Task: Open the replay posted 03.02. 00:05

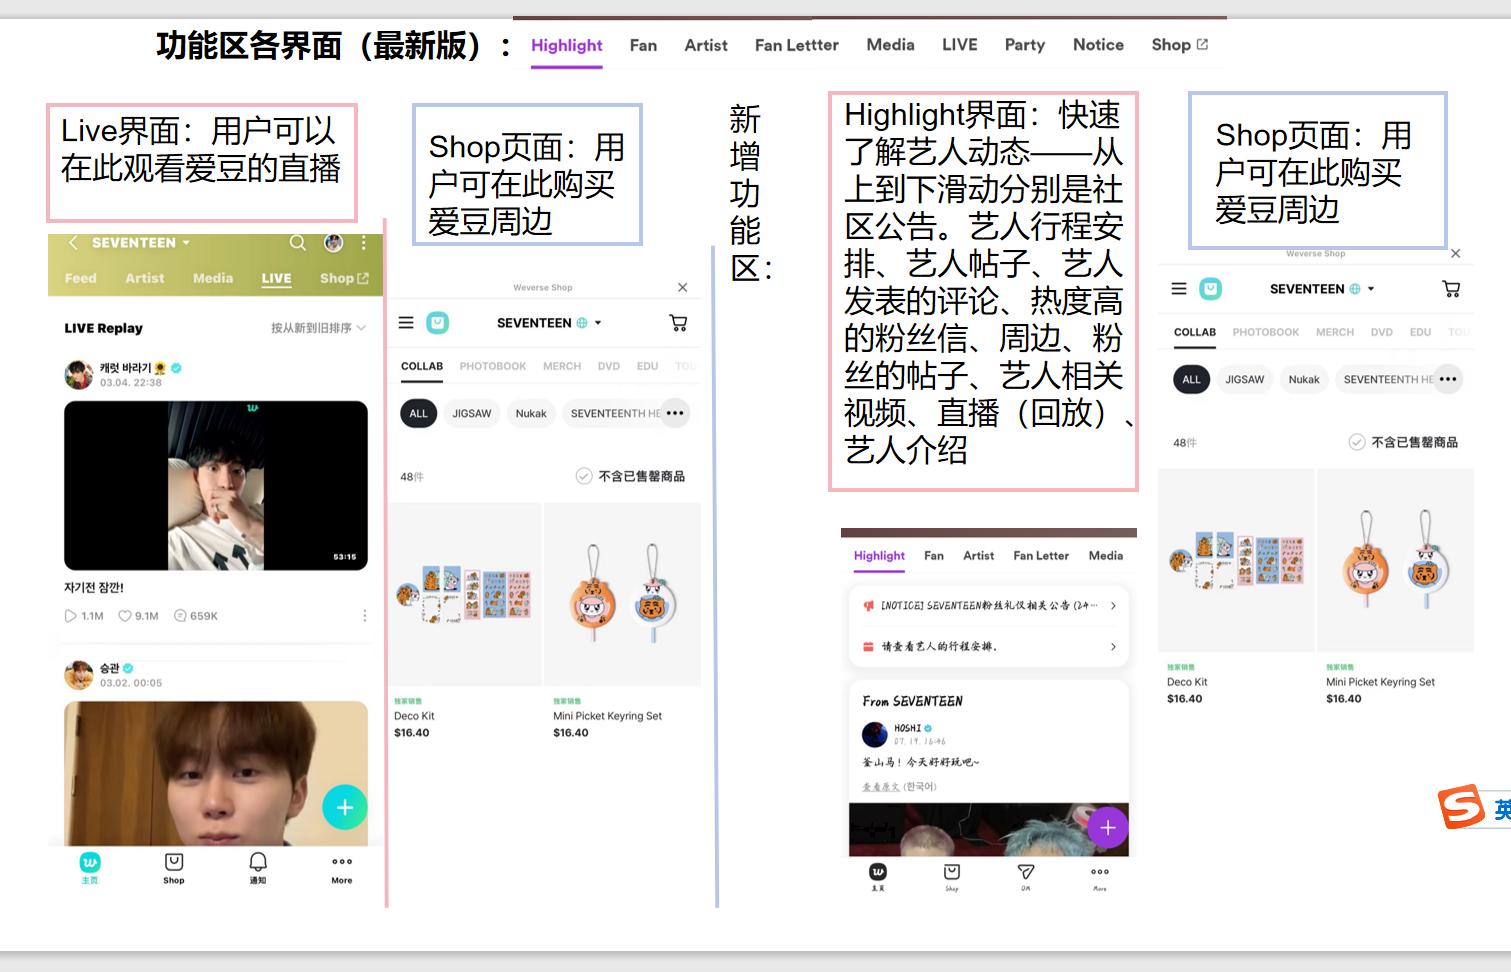Action: 216,773
